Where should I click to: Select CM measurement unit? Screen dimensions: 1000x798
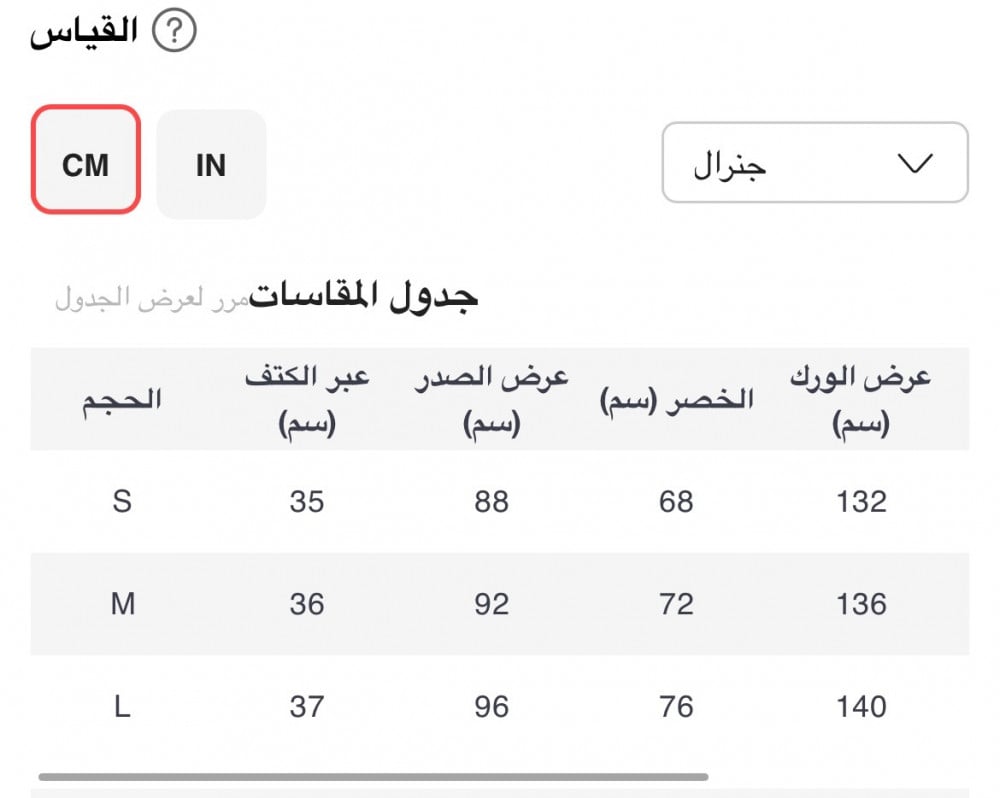coord(85,159)
